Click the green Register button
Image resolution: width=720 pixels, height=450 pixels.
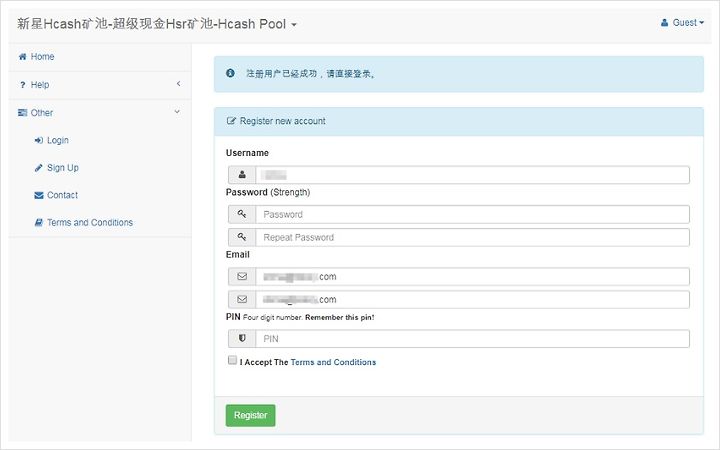250,416
